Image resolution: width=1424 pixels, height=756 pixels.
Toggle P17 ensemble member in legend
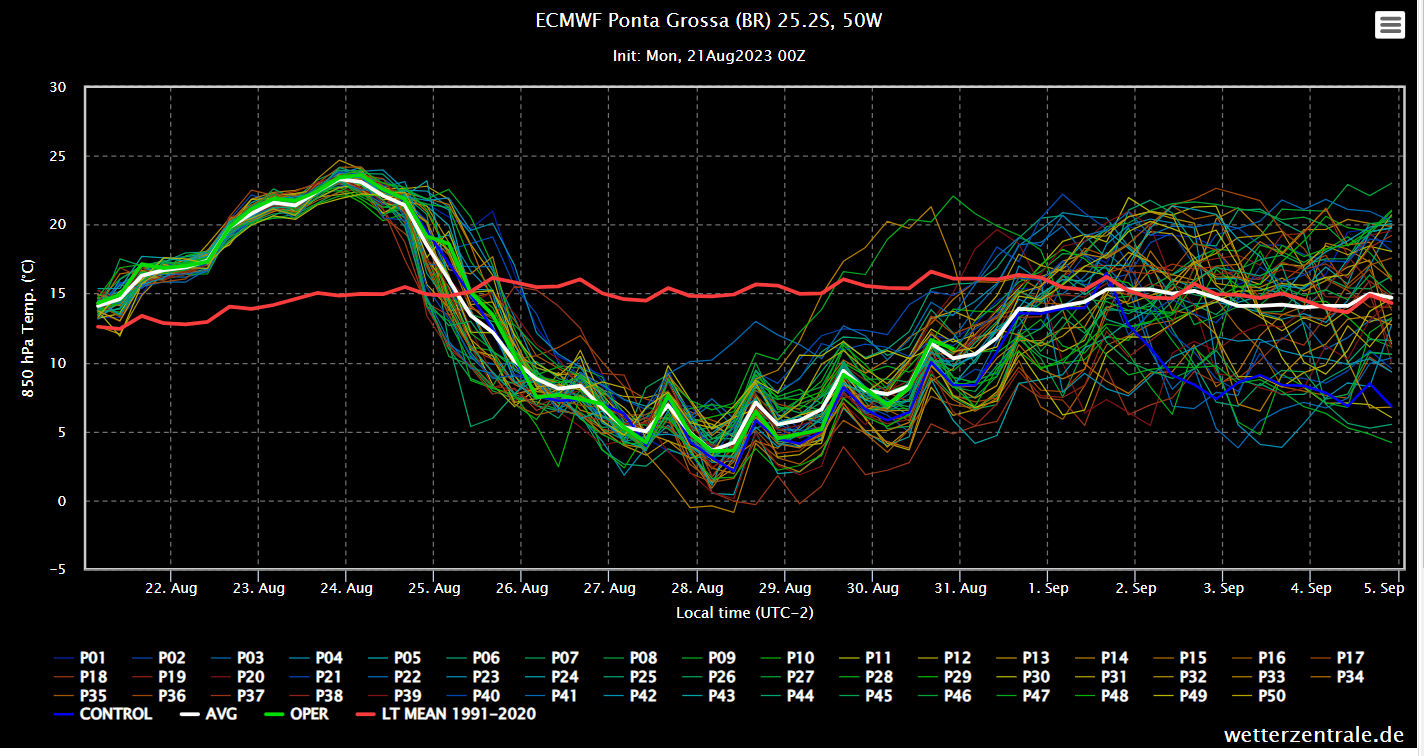pos(1335,658)
